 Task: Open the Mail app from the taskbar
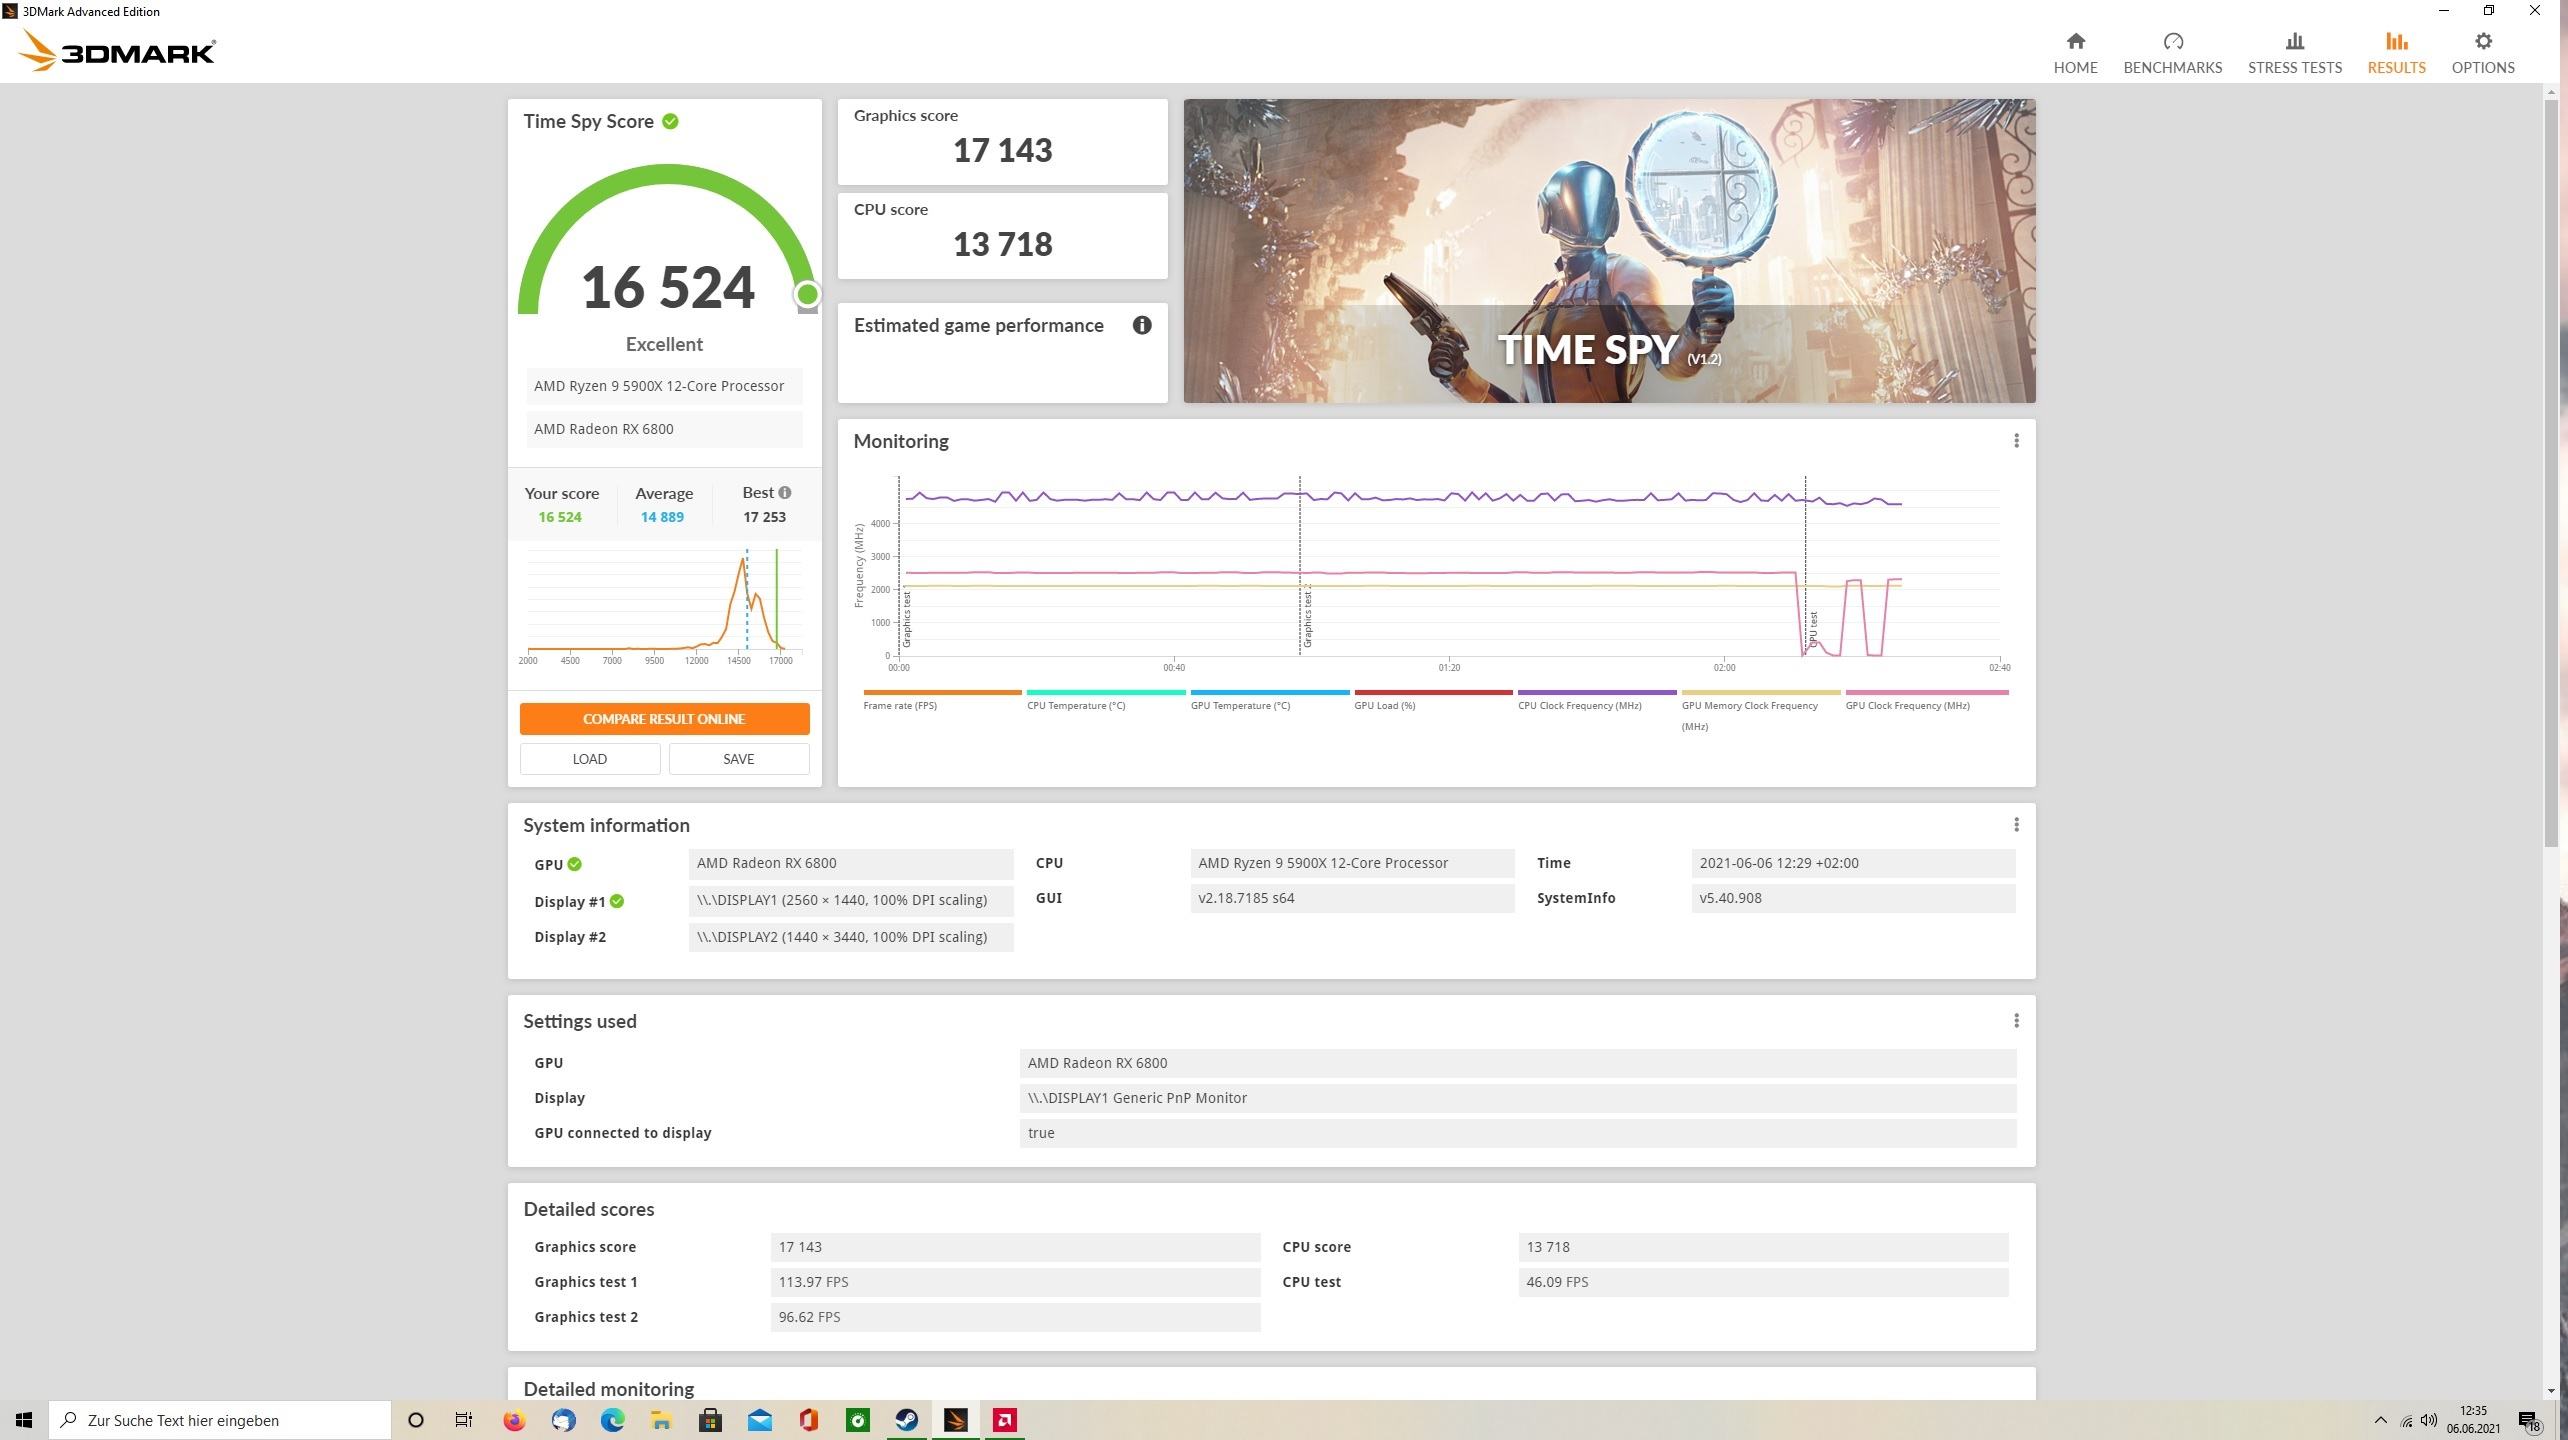point(759,1420)
